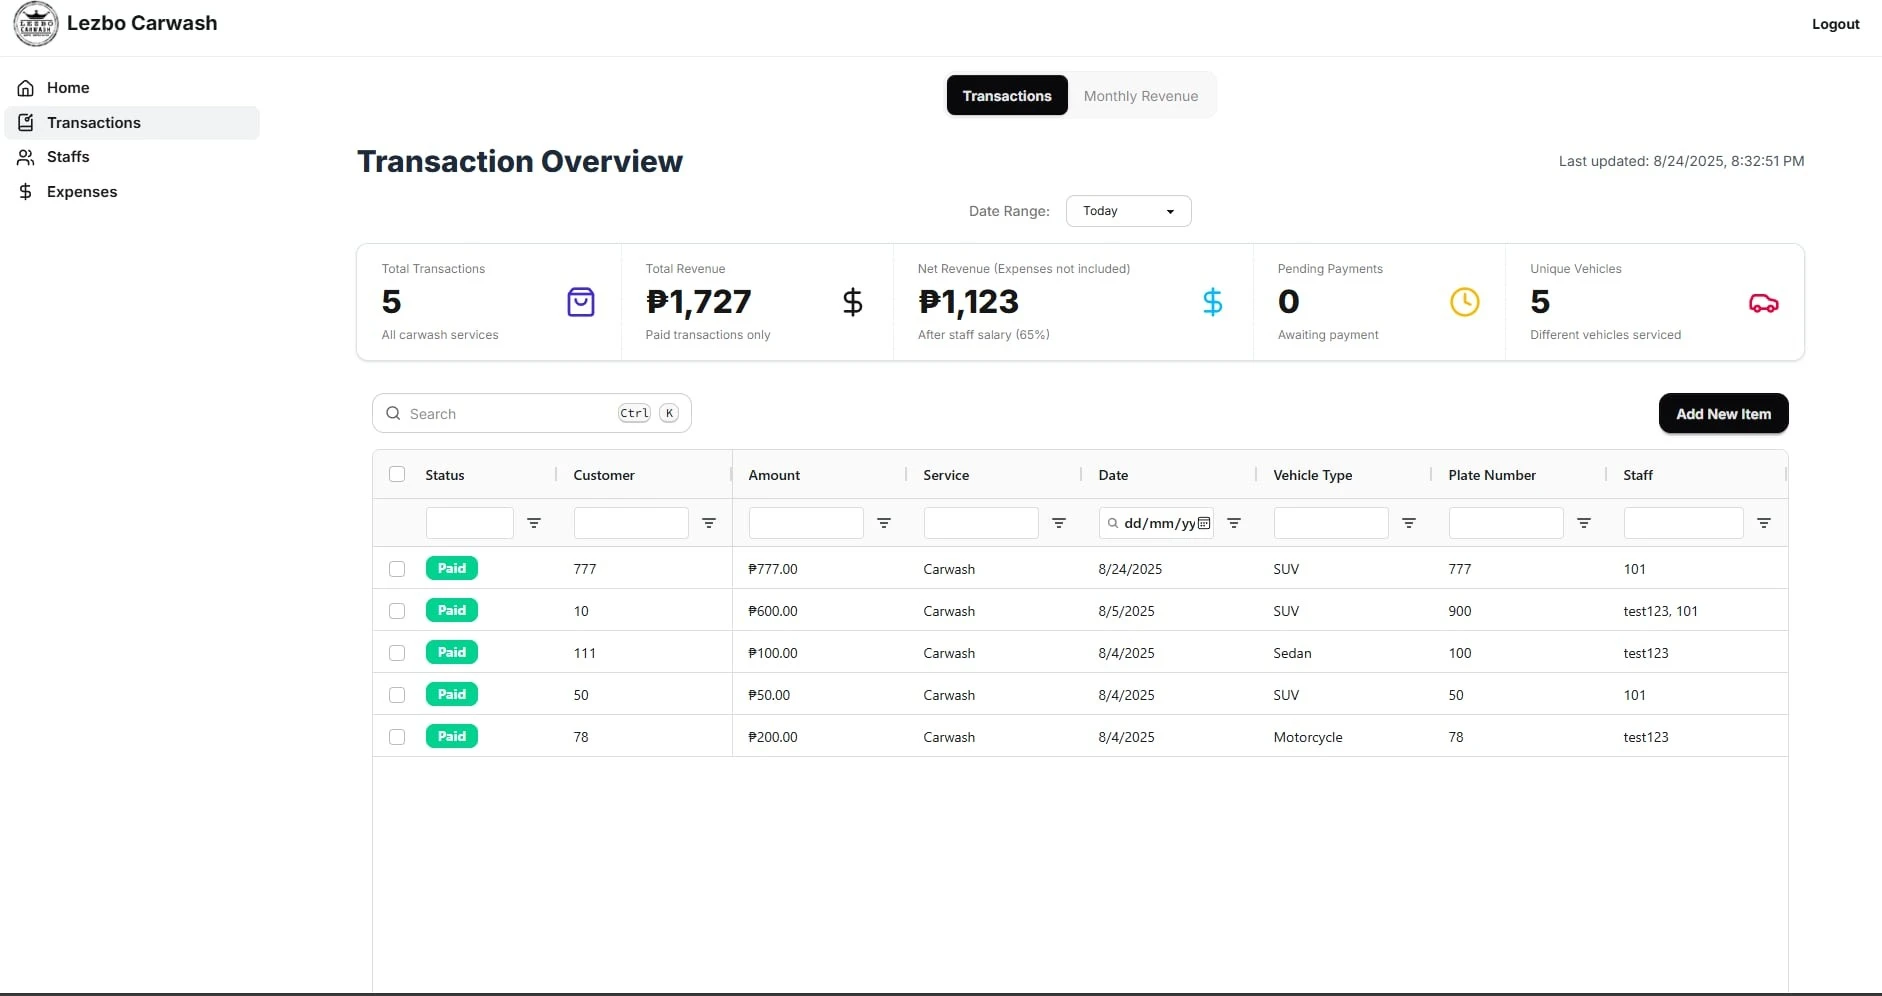Screen dimensions: 1882x996
Task: Check the row checkbox for customer 78
Action: point(397,736)
